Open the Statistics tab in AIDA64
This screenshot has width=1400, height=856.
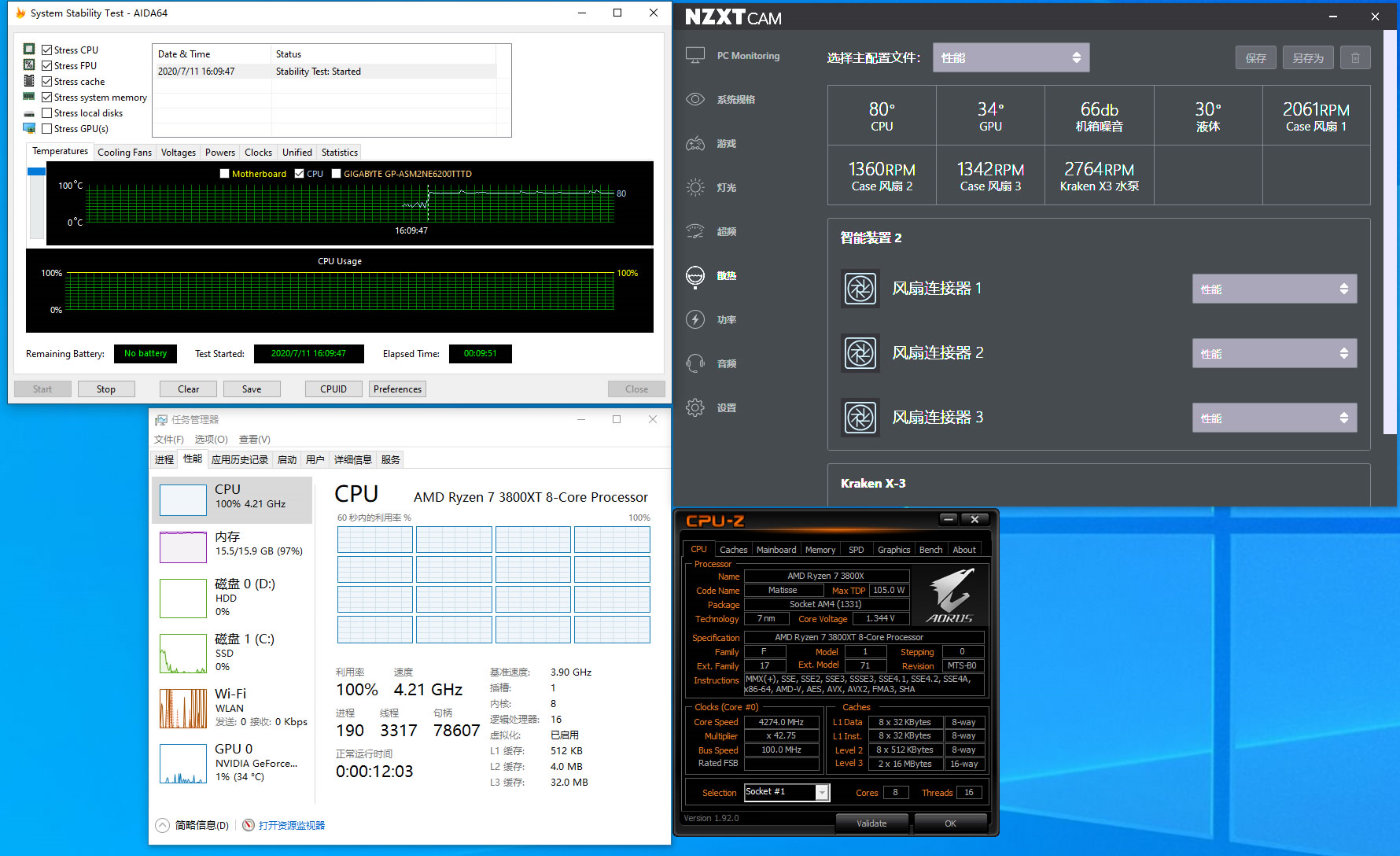coord(339,152)
